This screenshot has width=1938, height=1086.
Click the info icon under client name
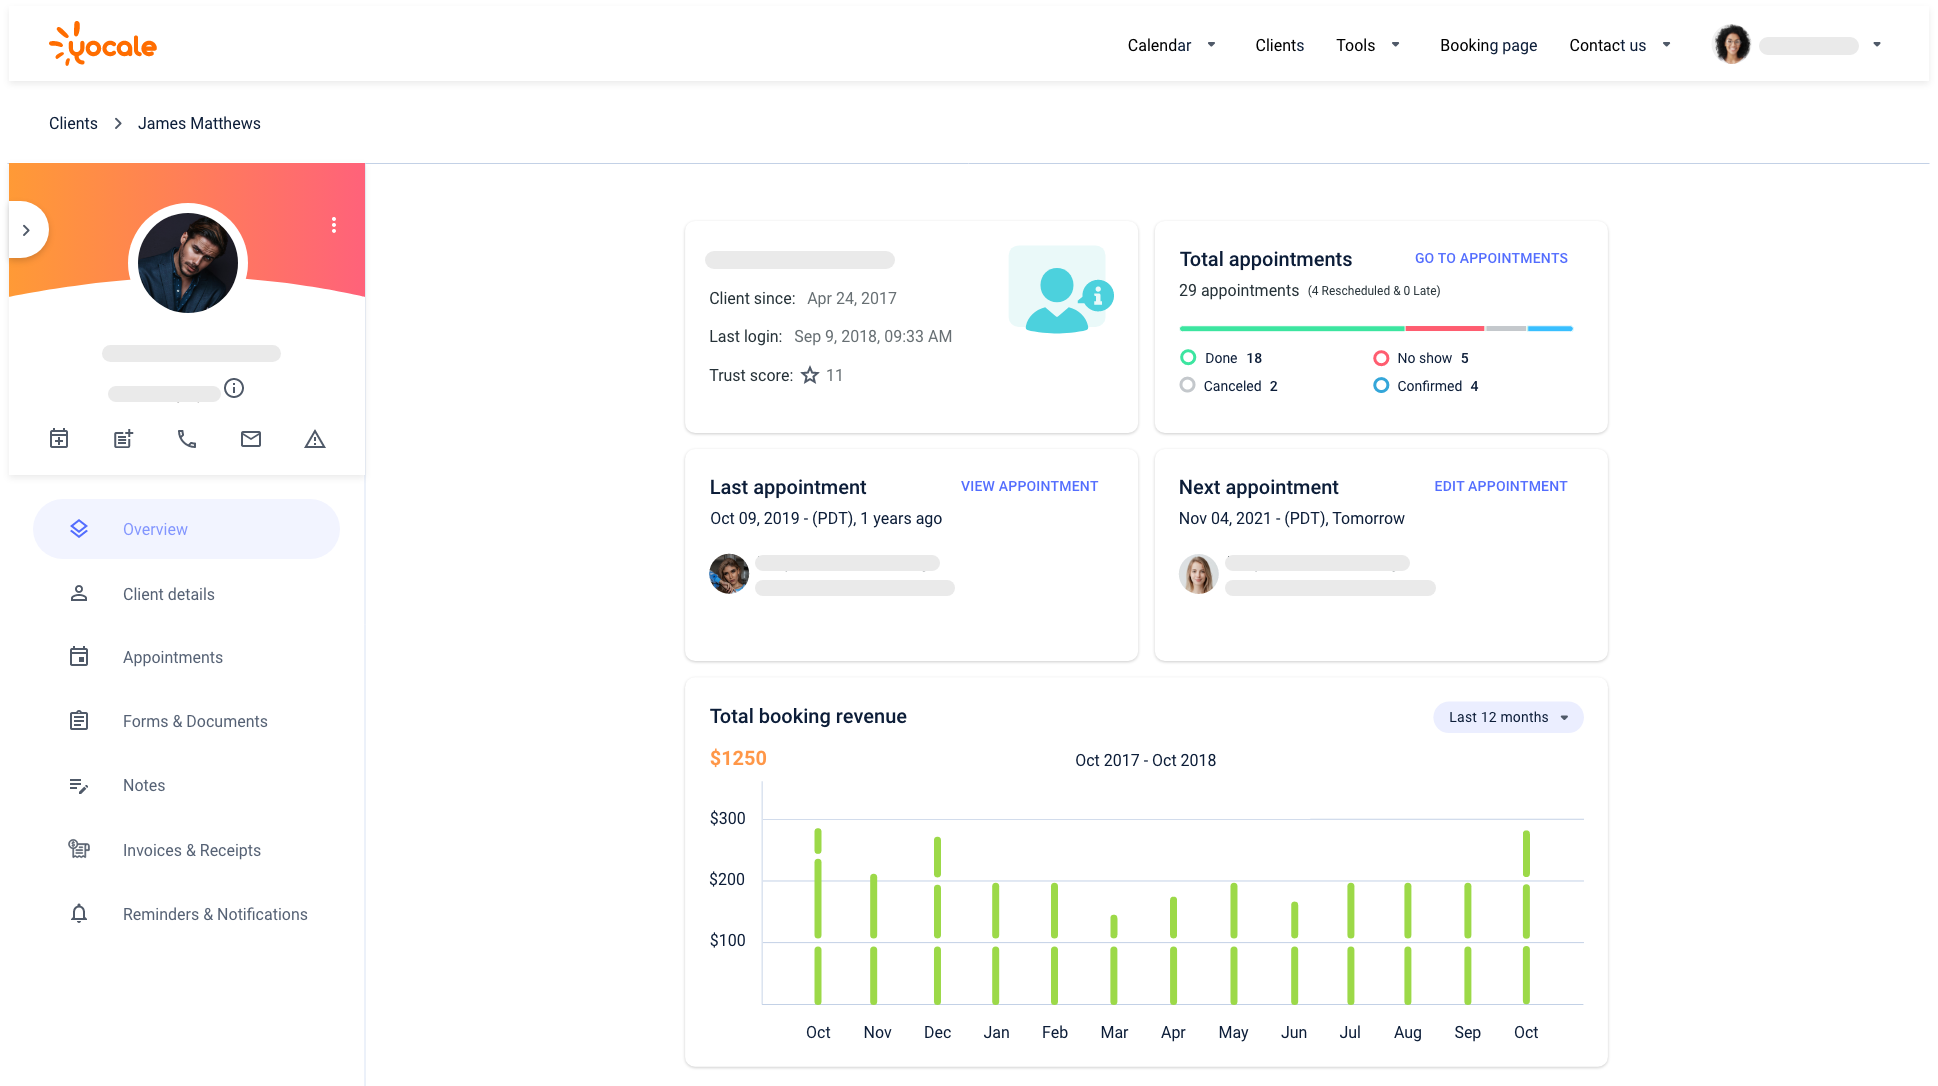click(x=234, y=388)
